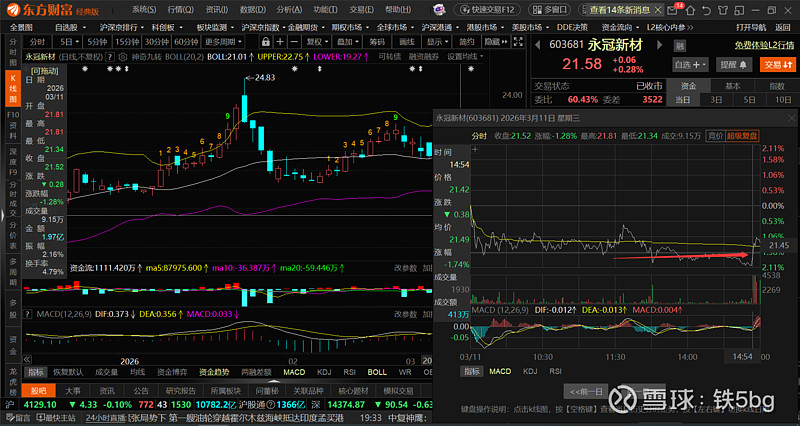Toggle the 可转债 overlay

click(389, 57)
